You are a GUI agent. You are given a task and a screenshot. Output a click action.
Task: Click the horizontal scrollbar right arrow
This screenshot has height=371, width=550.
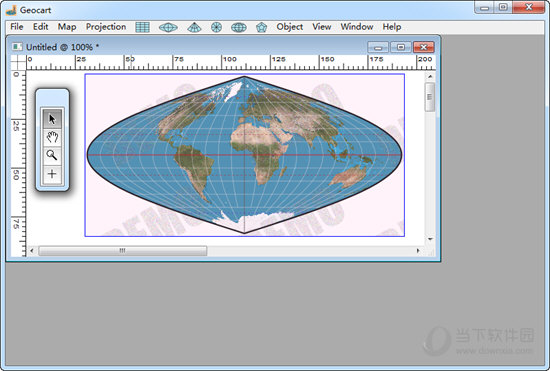coord(418,250)
